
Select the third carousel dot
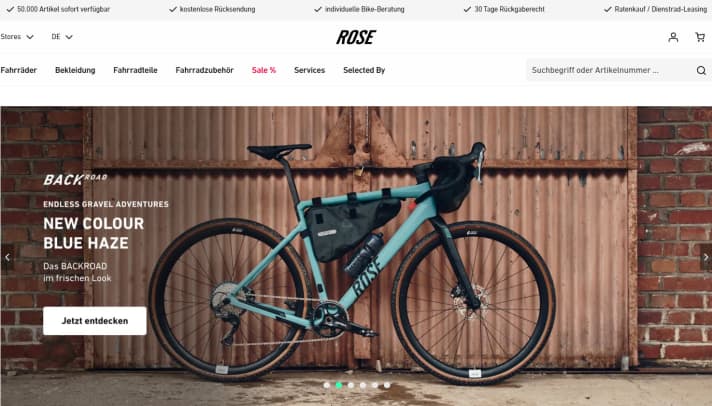351,385
